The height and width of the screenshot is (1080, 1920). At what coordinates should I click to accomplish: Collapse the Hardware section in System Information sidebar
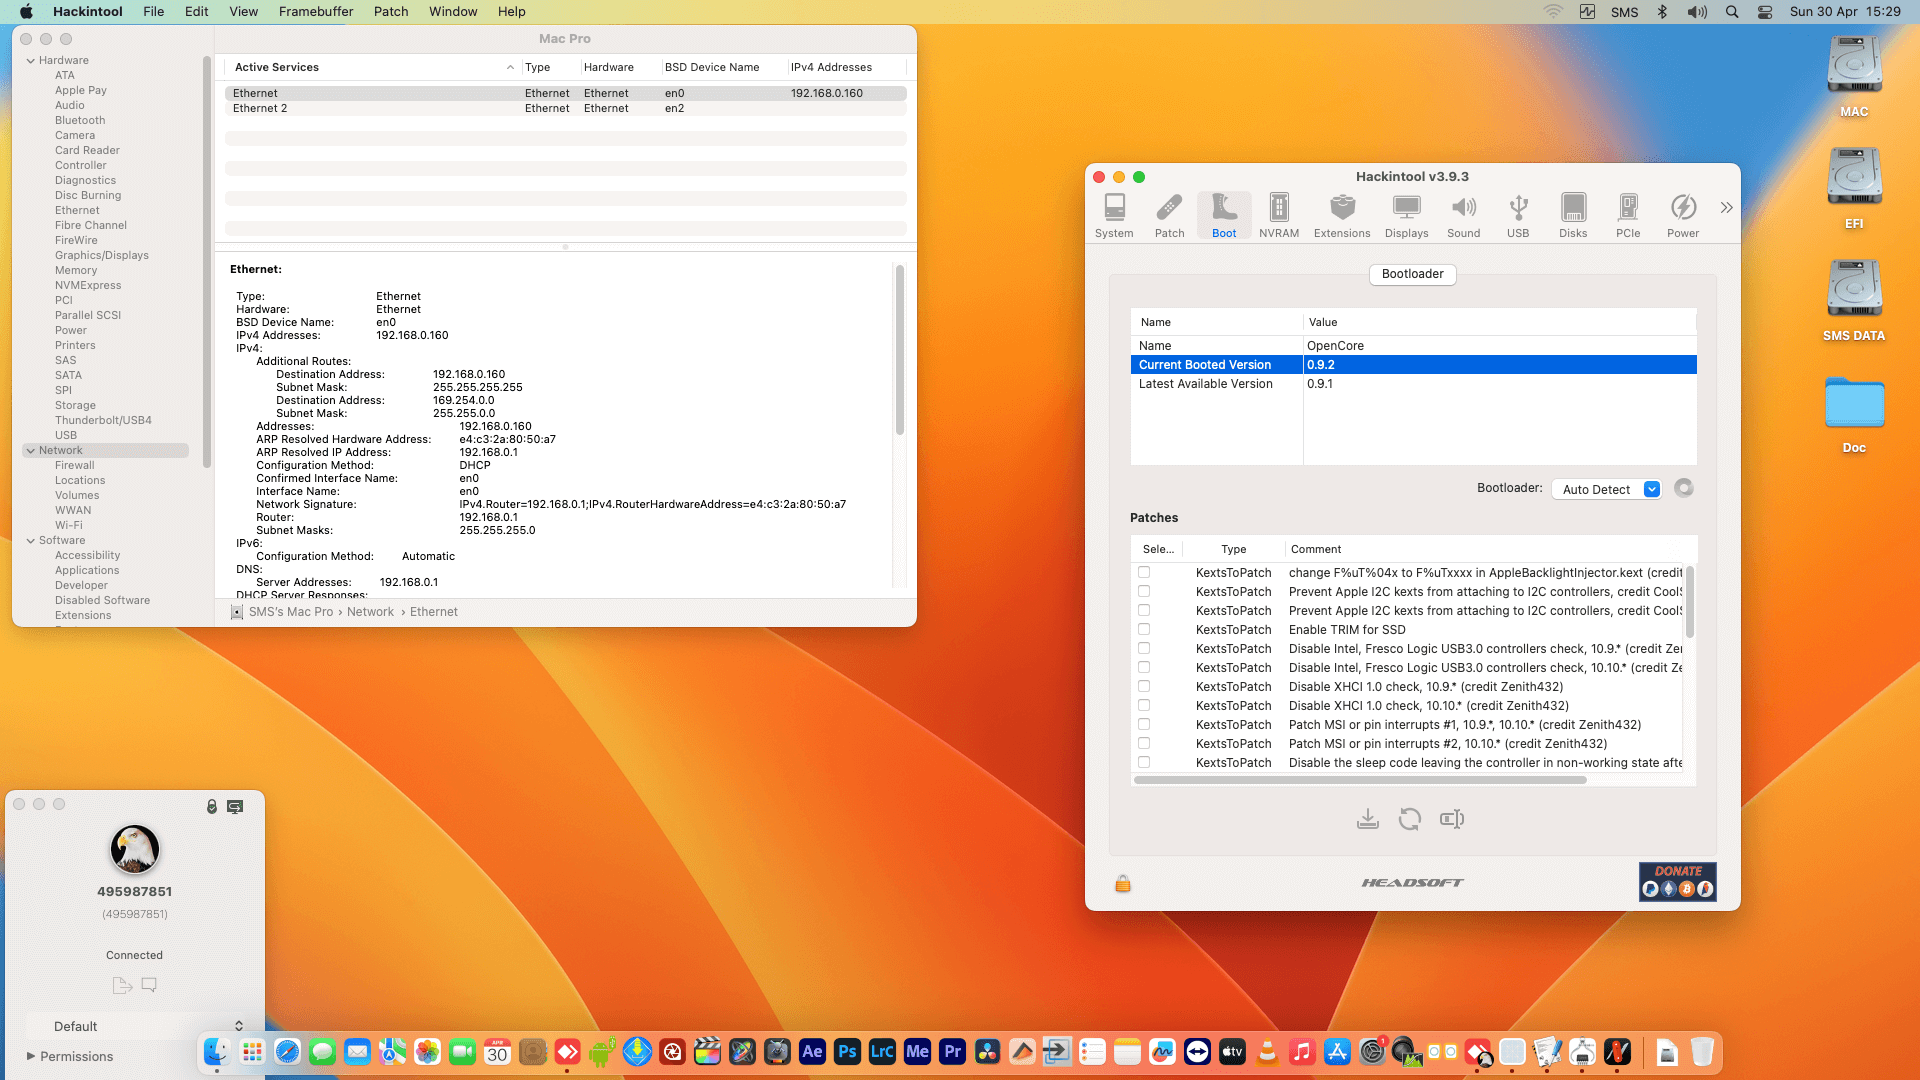click(x=30, y=61)
